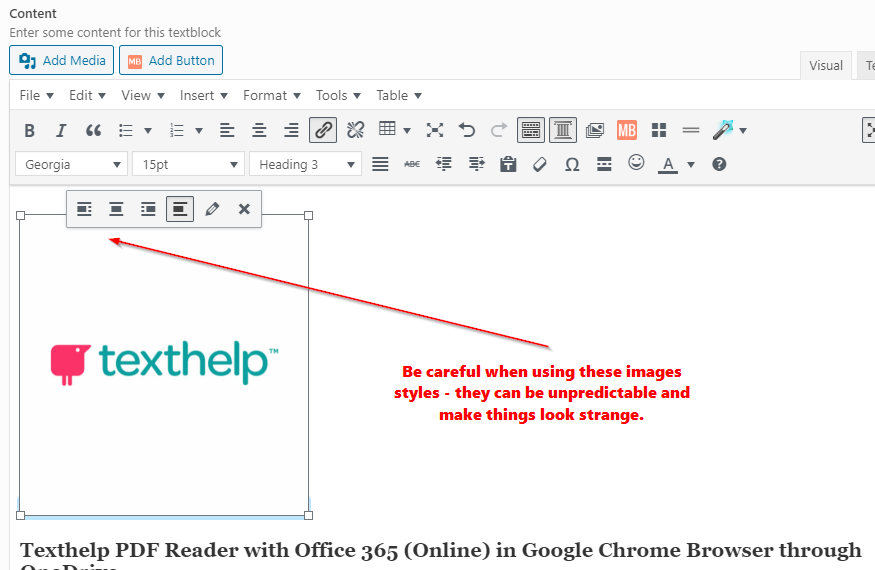This screenshot has width=875, height=570.
Task: Redo the last action
Action: (499, 131)
